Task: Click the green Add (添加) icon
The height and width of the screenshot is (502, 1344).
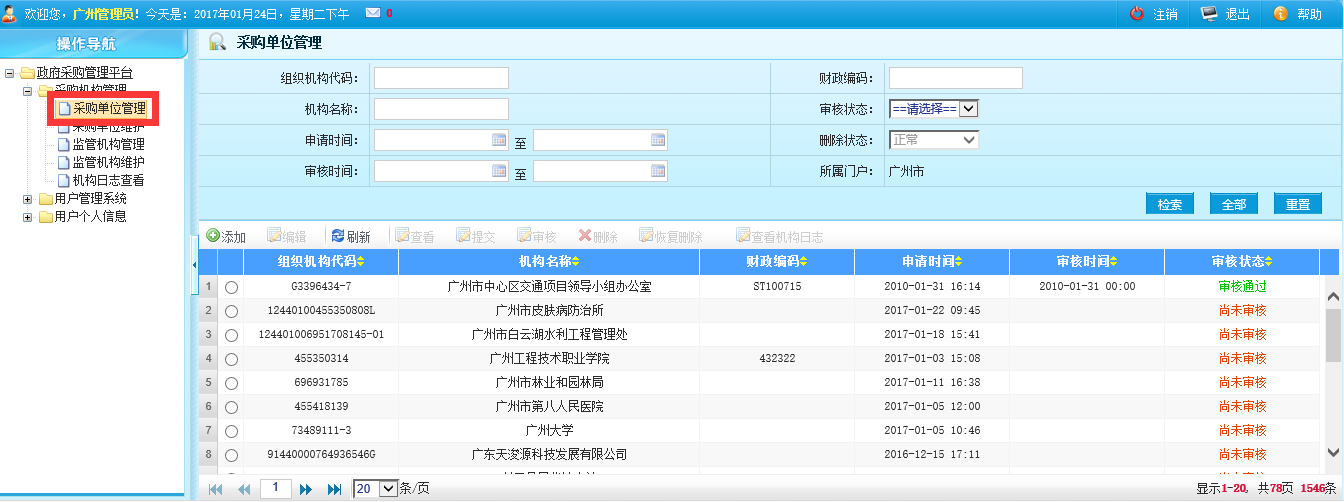Action: click(x=213, y=237)
